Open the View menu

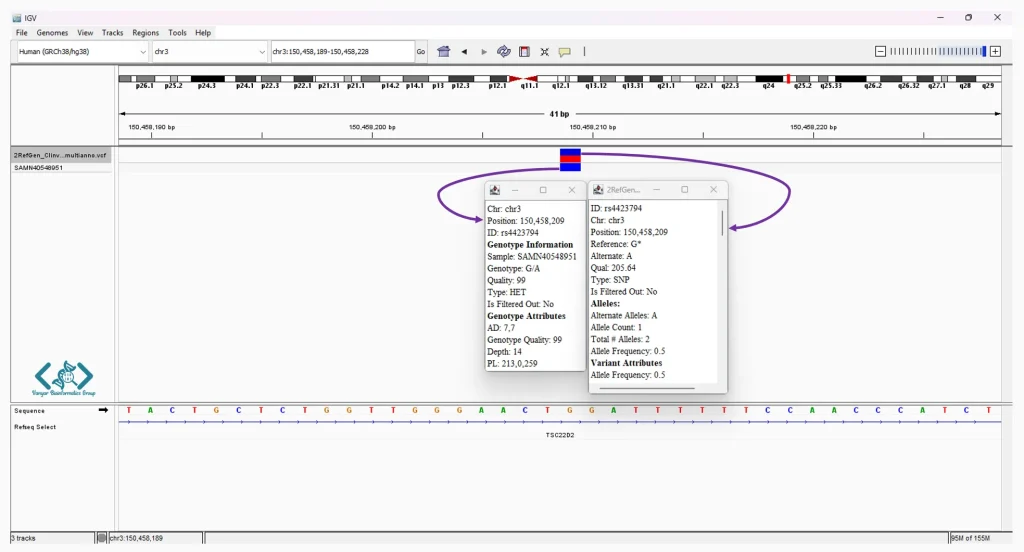pyautogui.click(x=85, y=33)
